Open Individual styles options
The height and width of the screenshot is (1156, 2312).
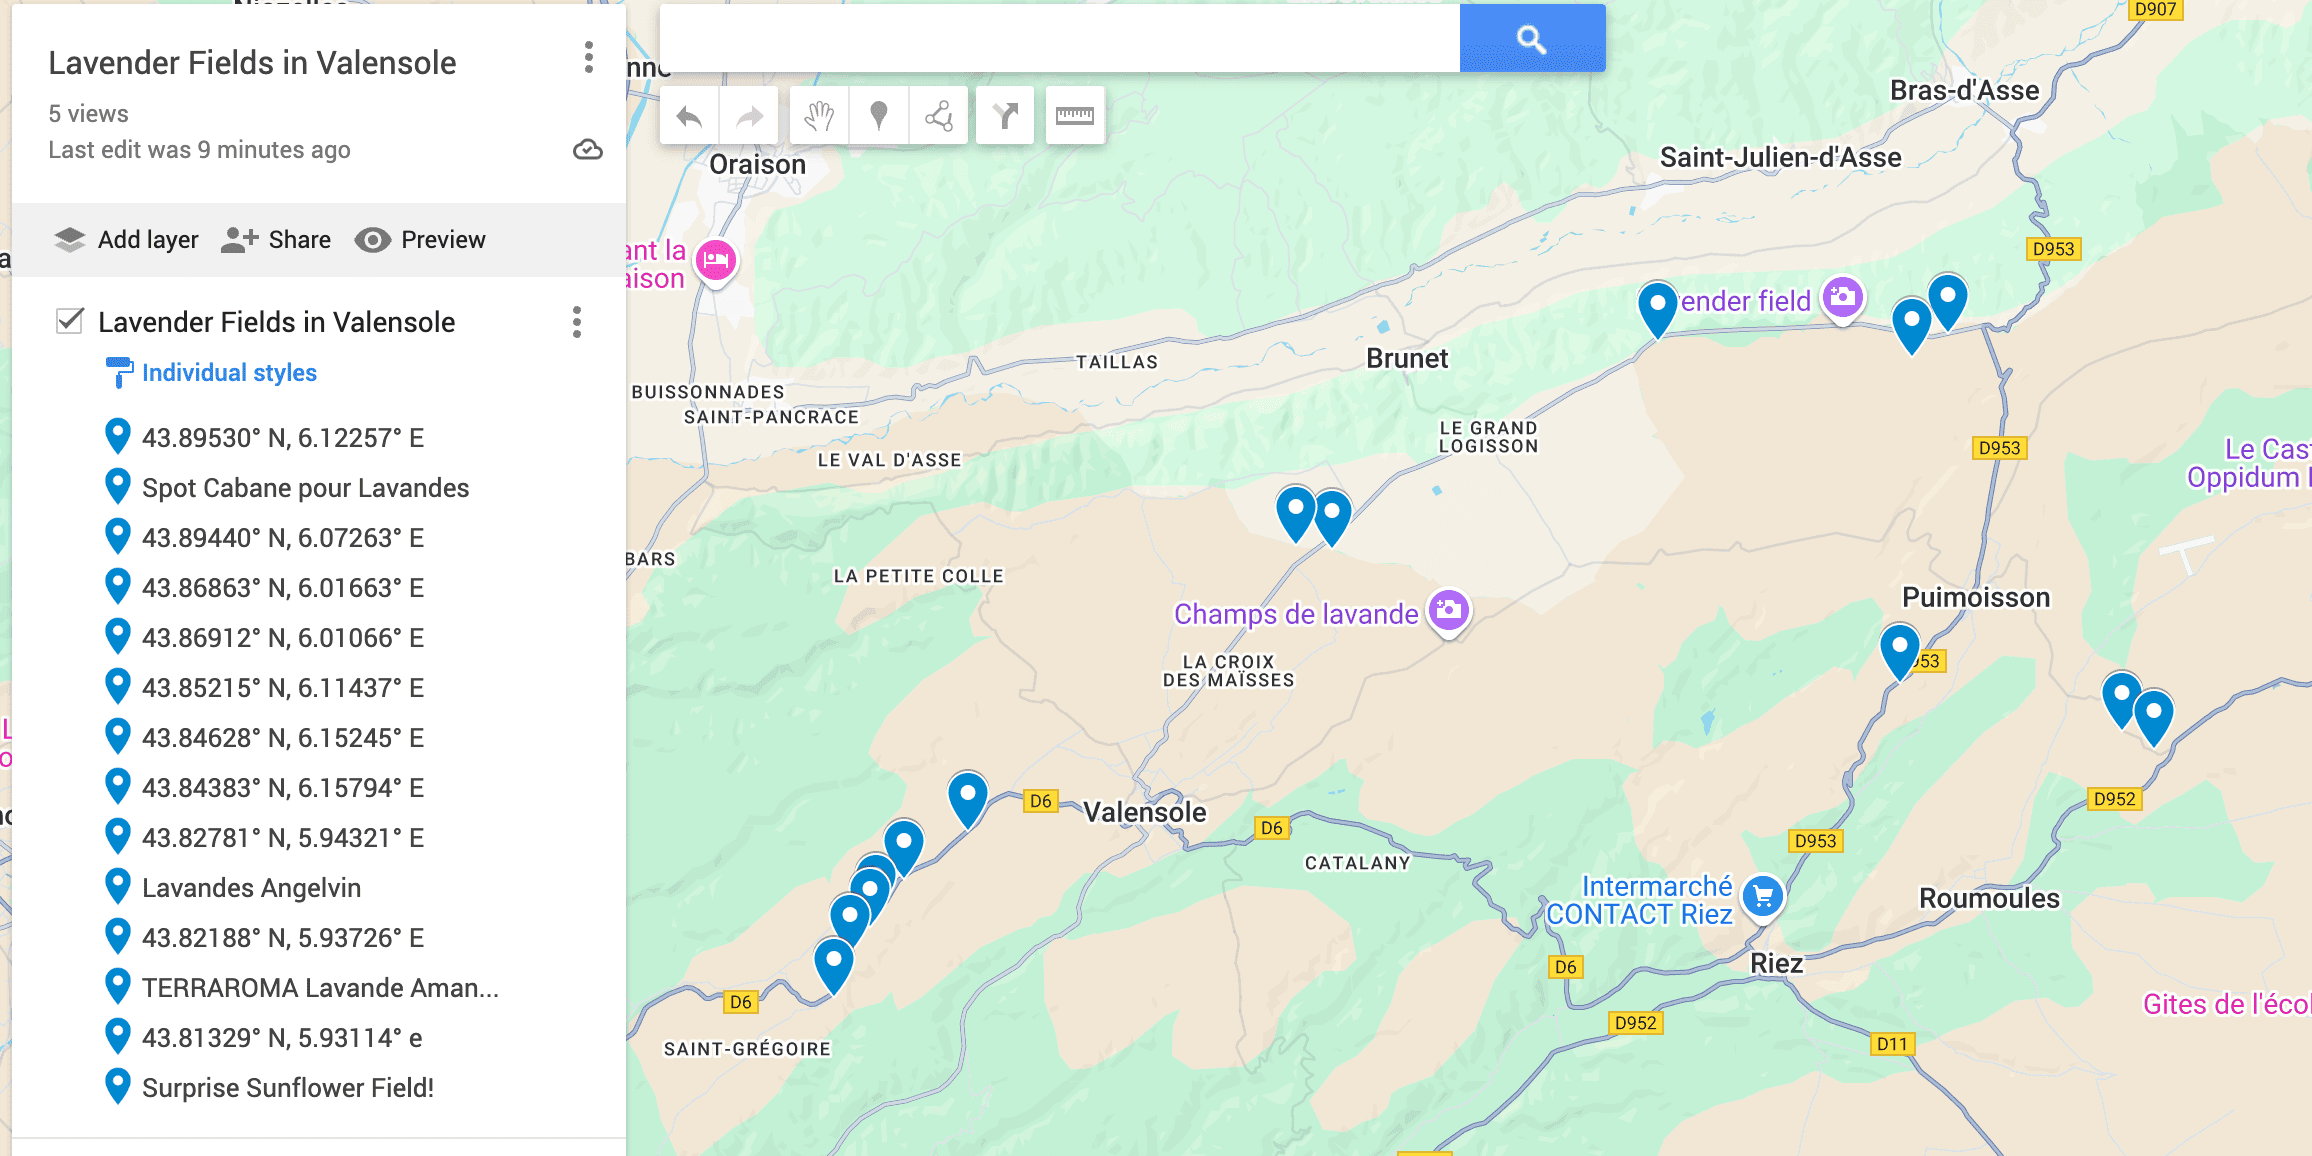pyautogui.click(x=229, y=373)
